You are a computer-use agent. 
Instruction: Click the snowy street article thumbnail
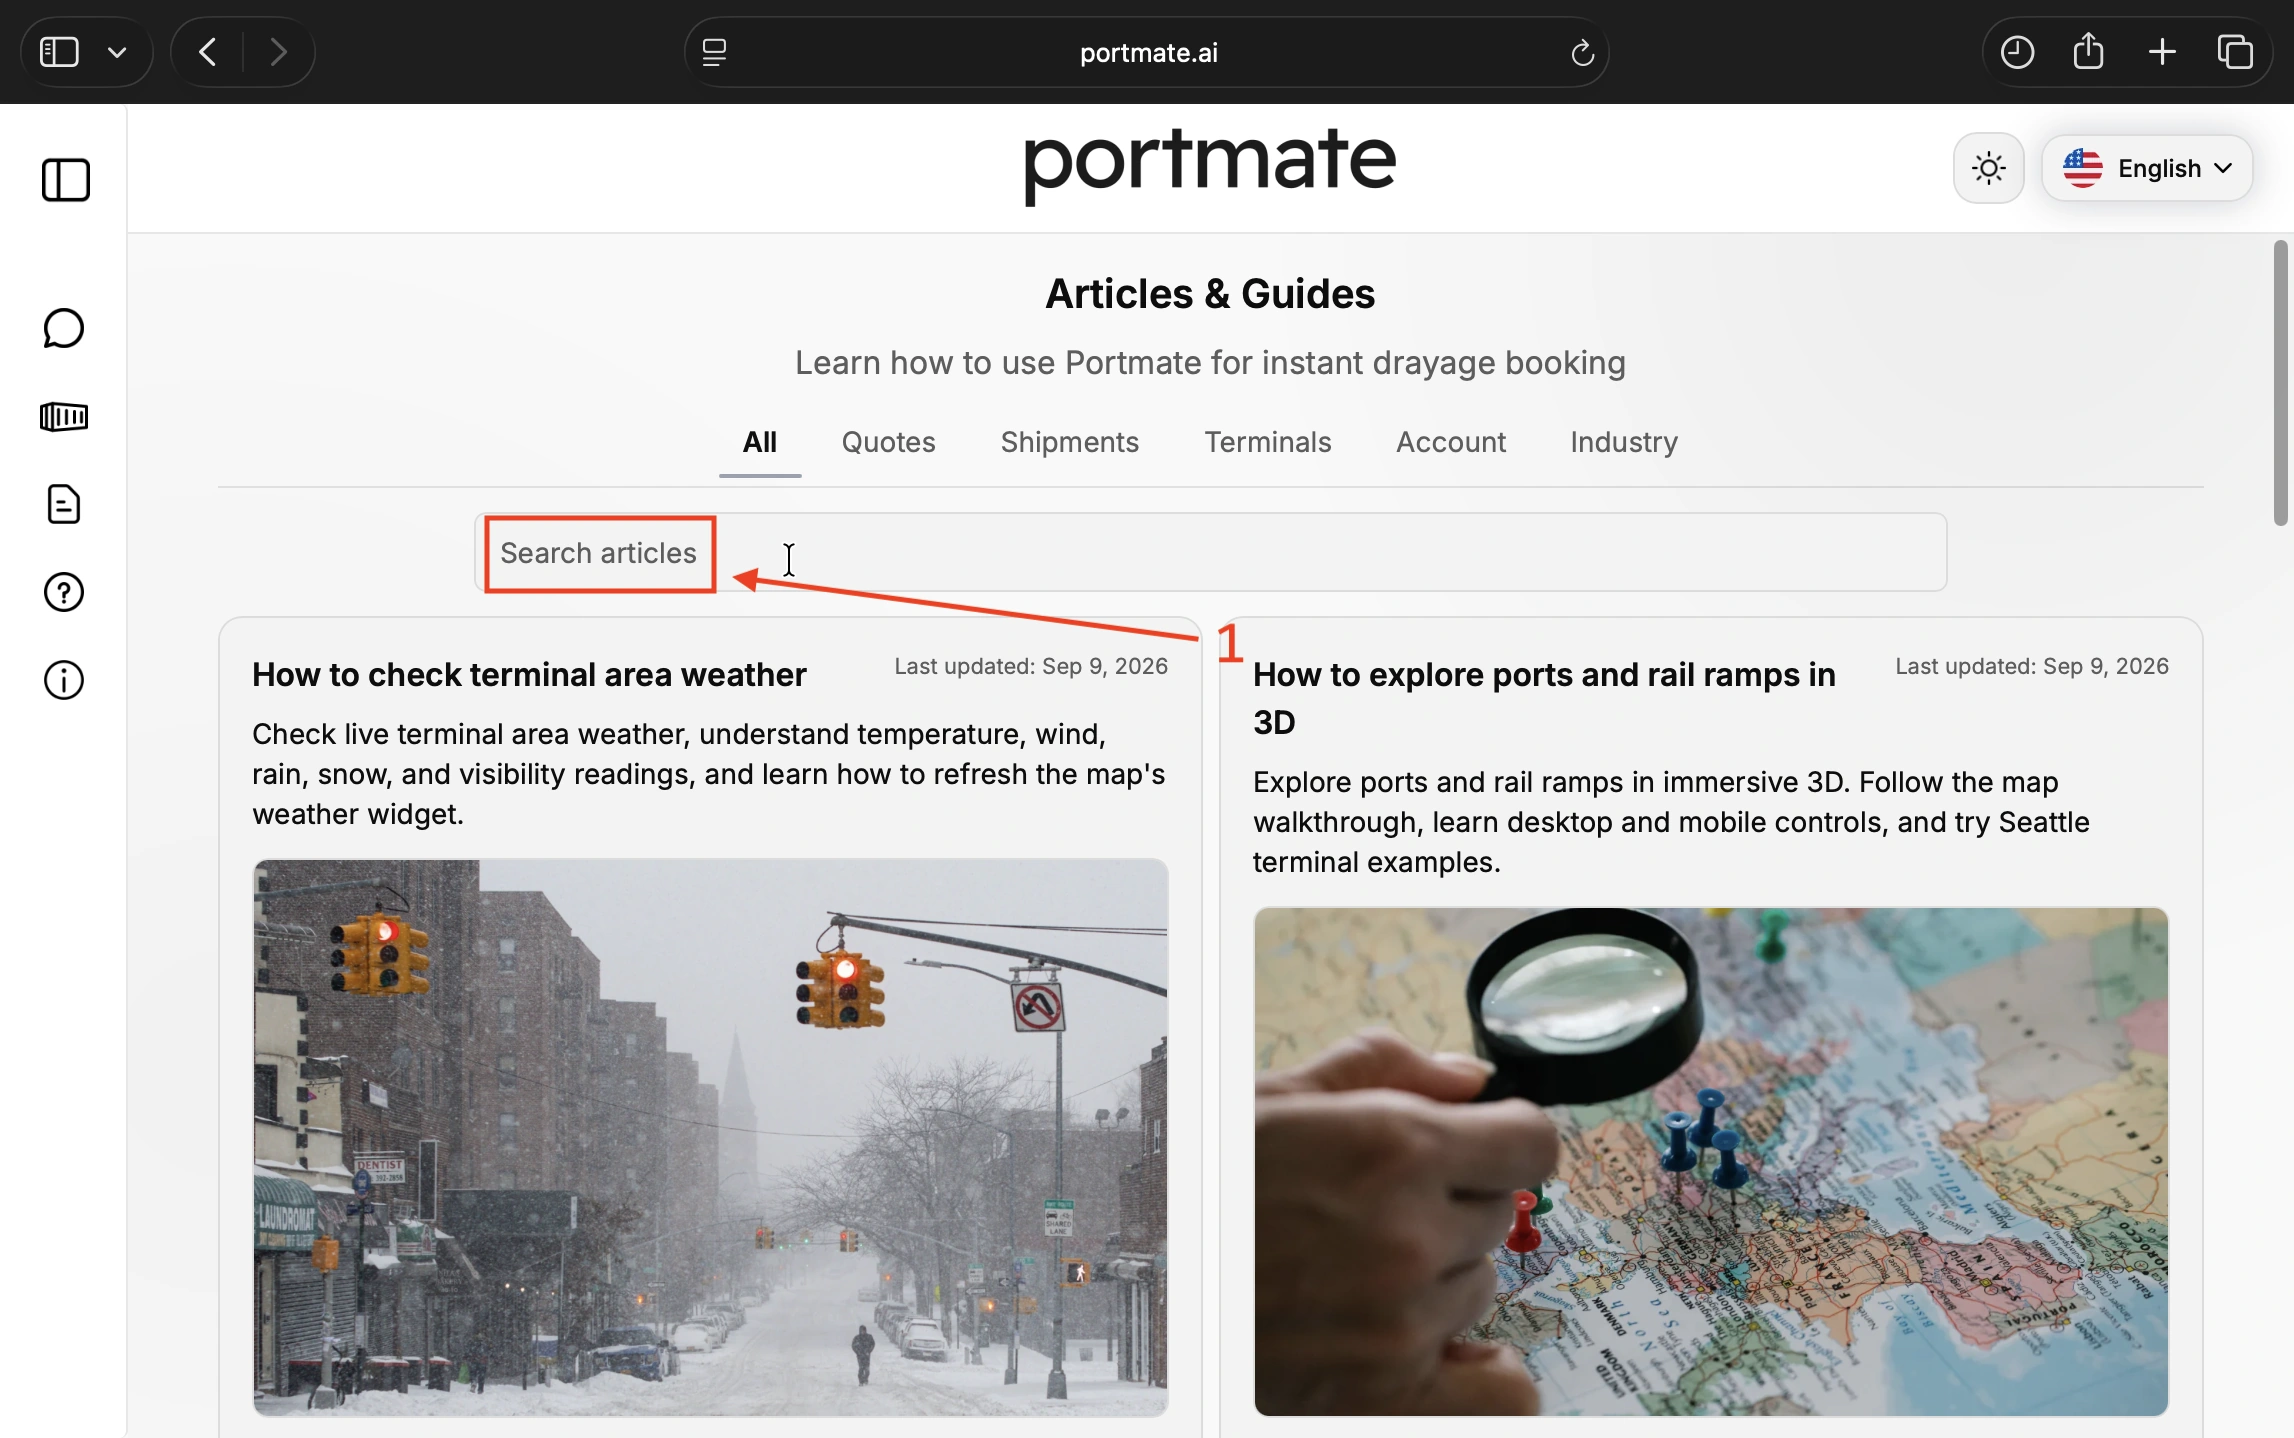pos(710,1137)
